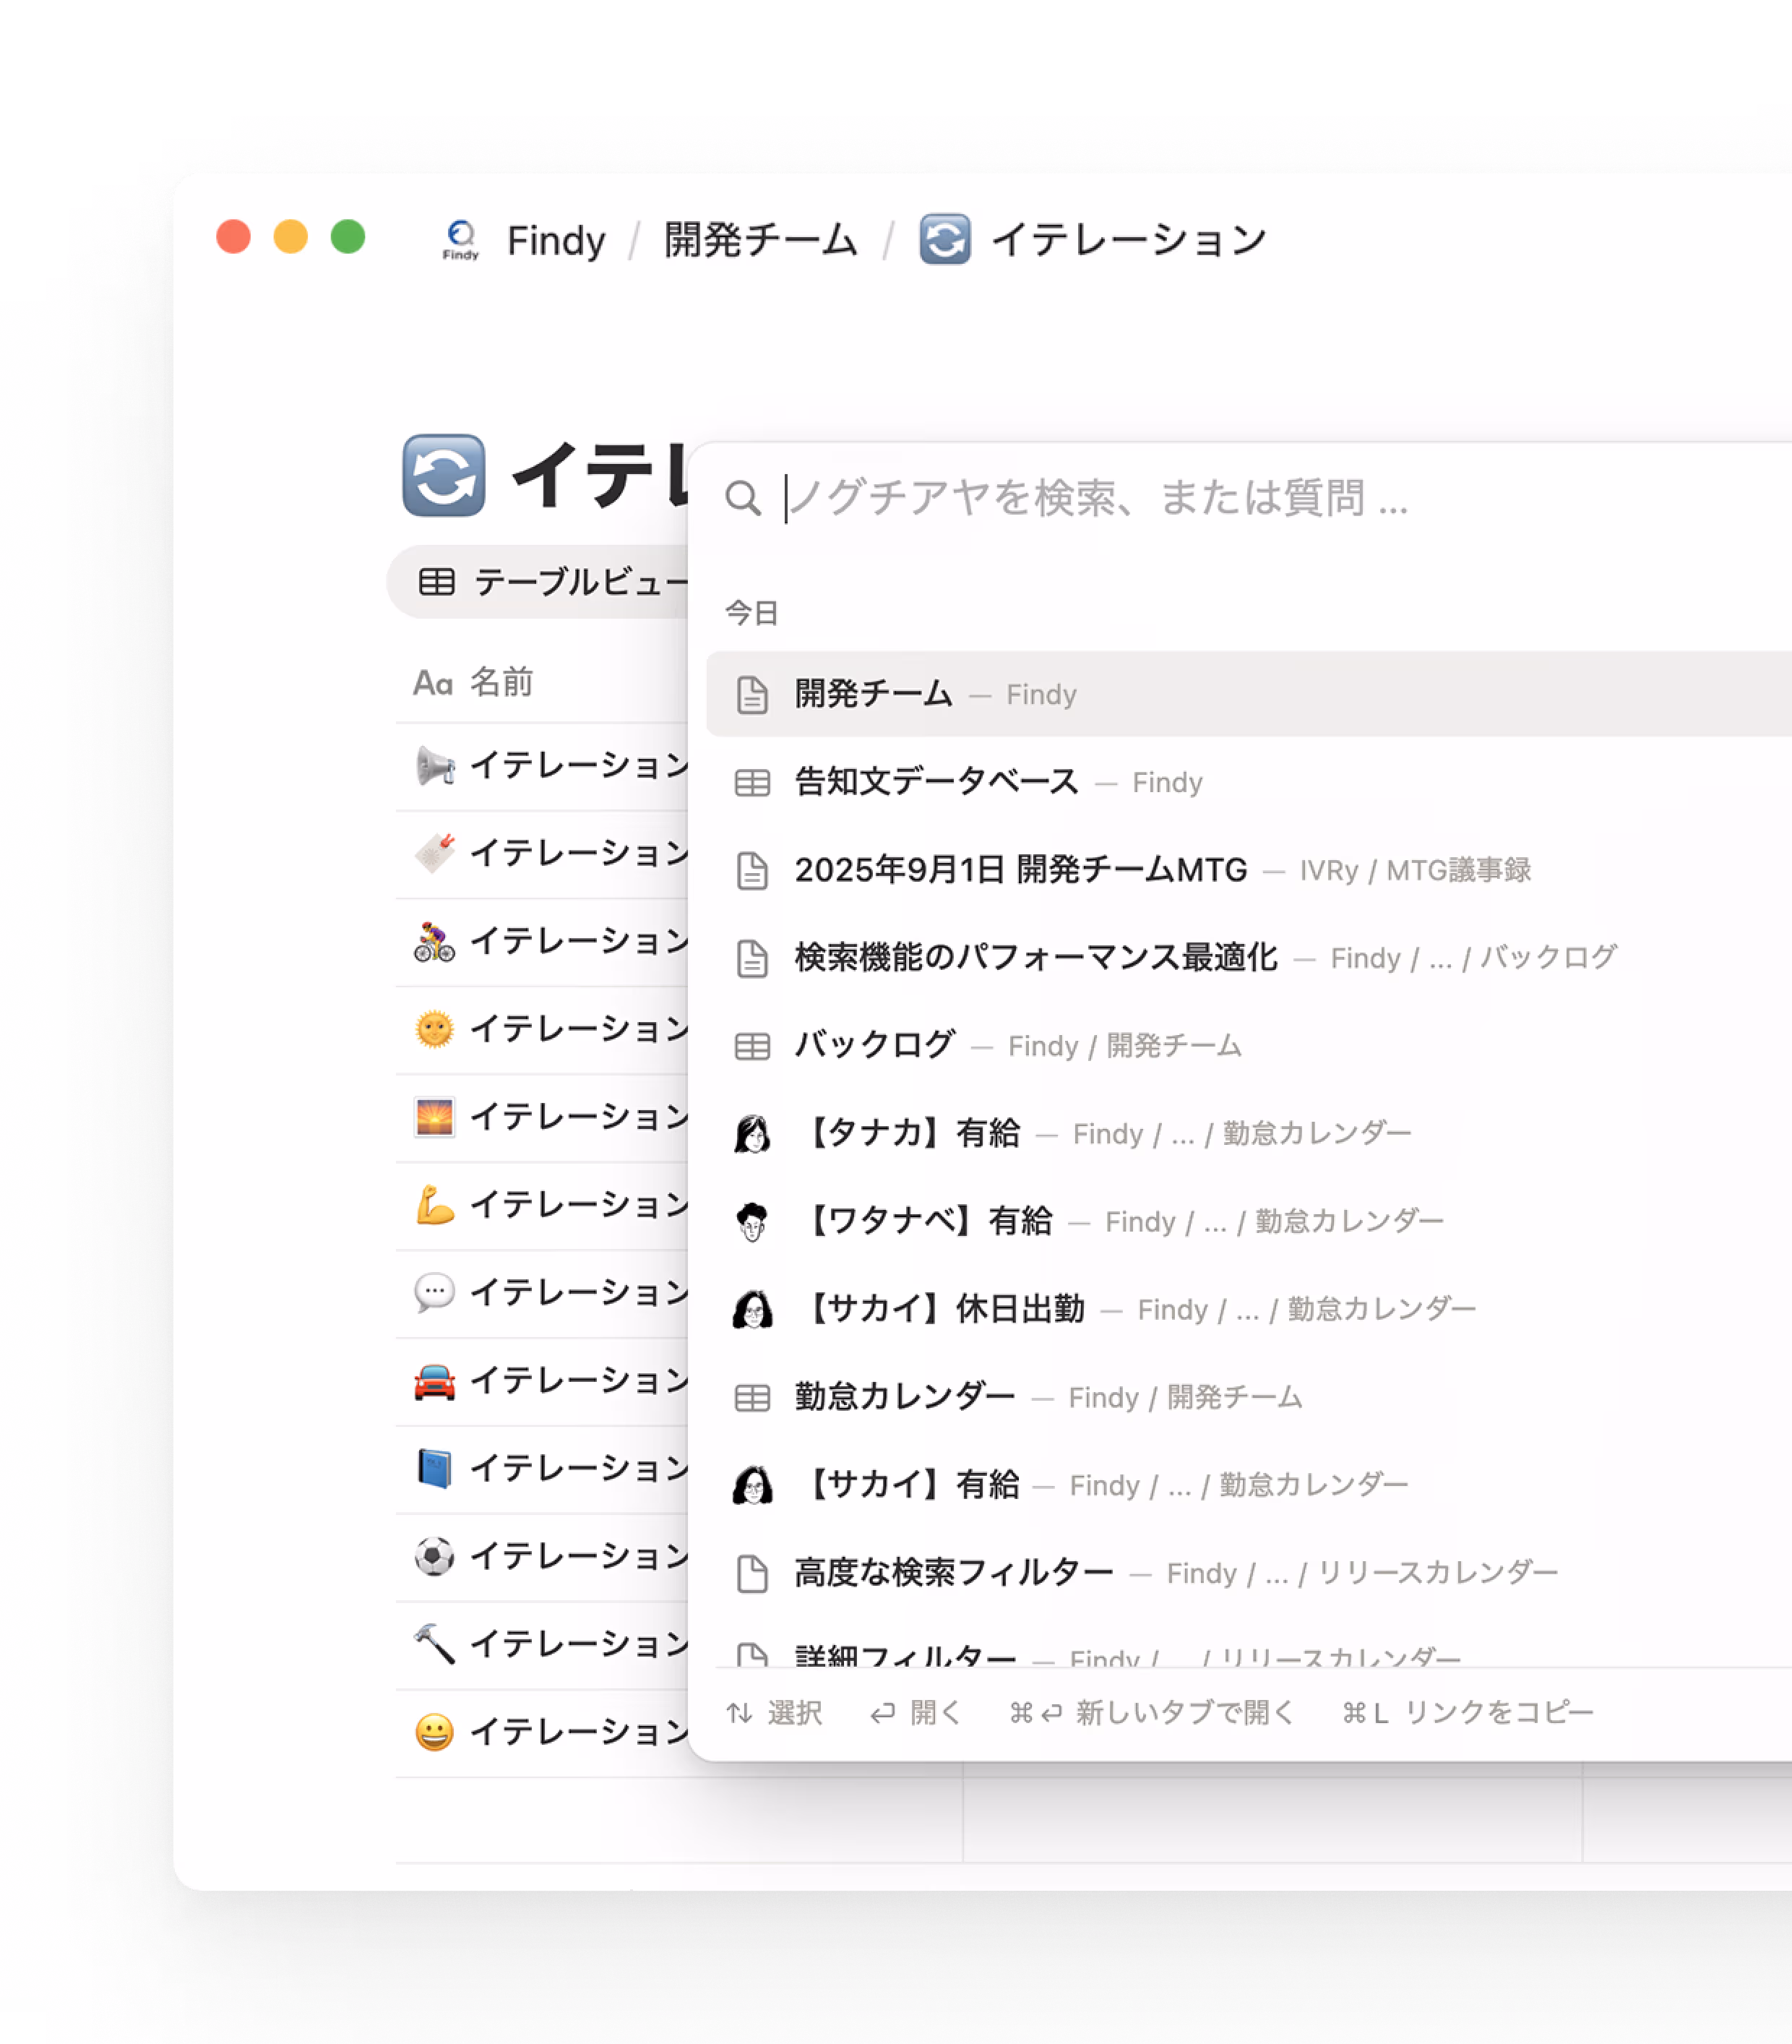Focus the search input field
This screenshot has height=2044, width=1792.
click(x=1100, y=498)
